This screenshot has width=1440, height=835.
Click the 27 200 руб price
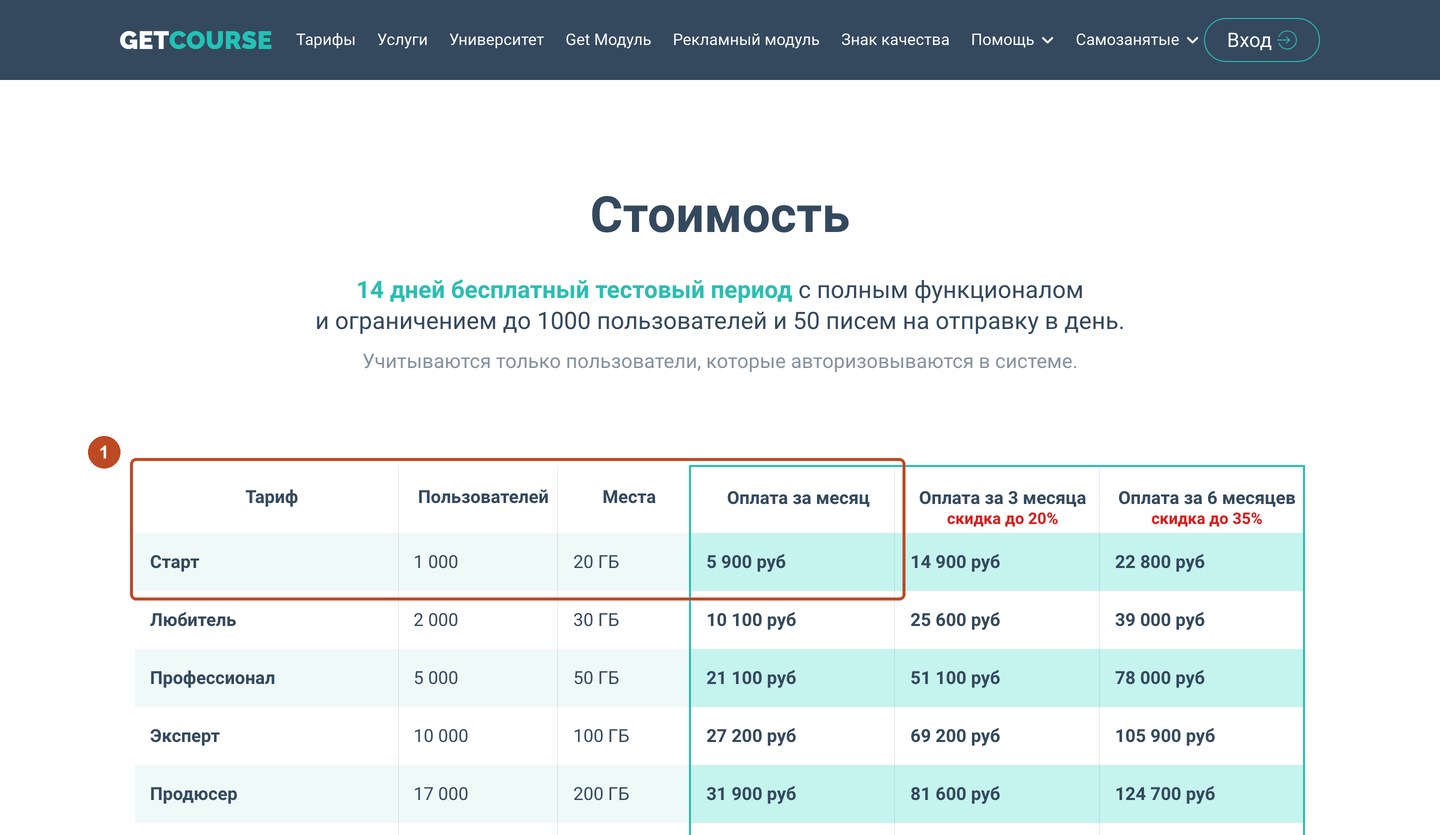(x=751, y=736)
